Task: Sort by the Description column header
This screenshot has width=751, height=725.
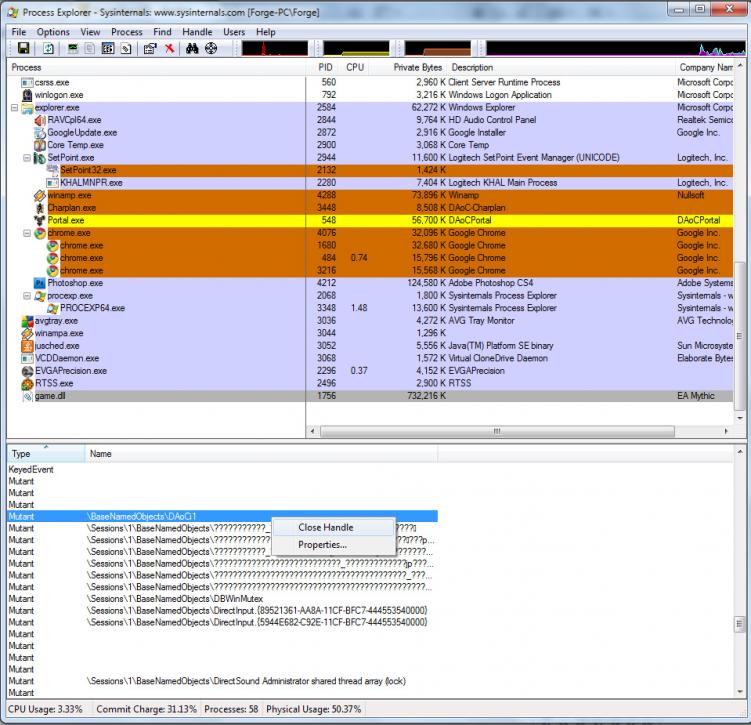Action: click(x=561, y=68)
